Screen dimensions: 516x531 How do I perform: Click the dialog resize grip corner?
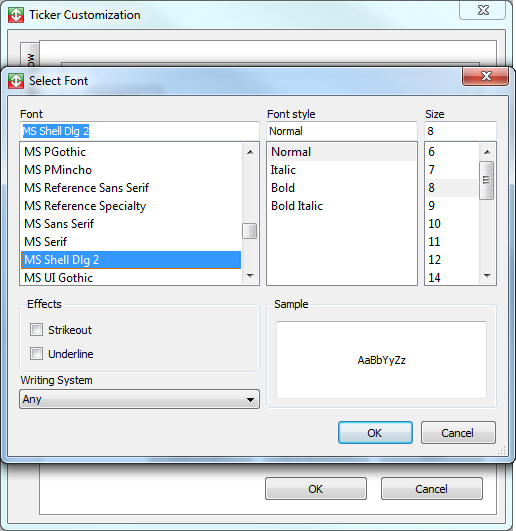502,450
